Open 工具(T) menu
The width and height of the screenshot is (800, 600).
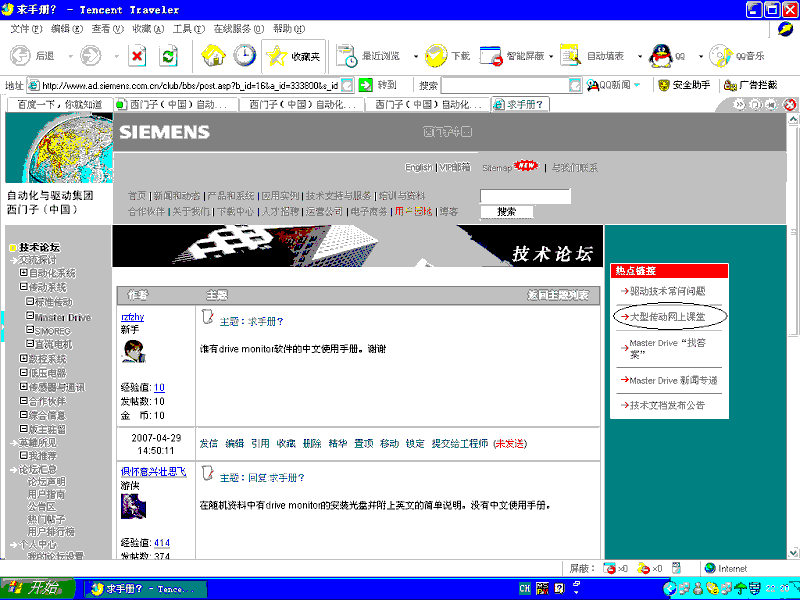click(189, 29)
